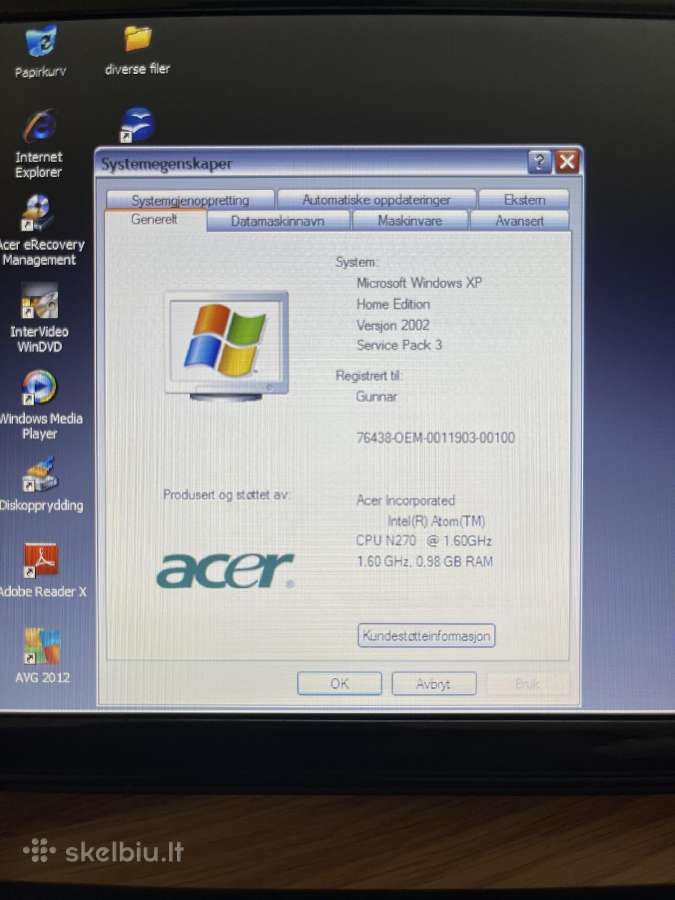Click the 'Produsert og støttet av:' label
This screenshot has width=675, height=900.
point(226,495)
